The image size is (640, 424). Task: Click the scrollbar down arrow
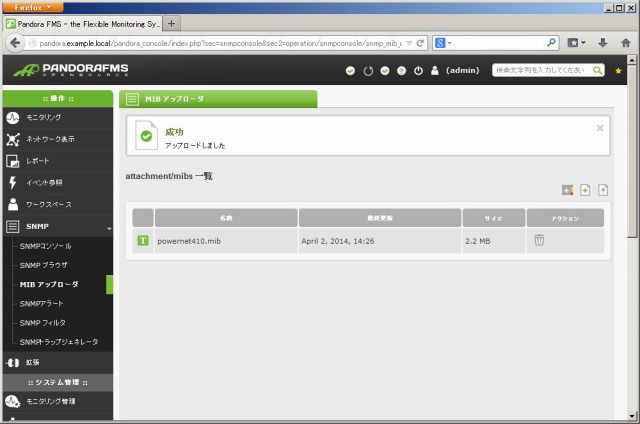632,416
